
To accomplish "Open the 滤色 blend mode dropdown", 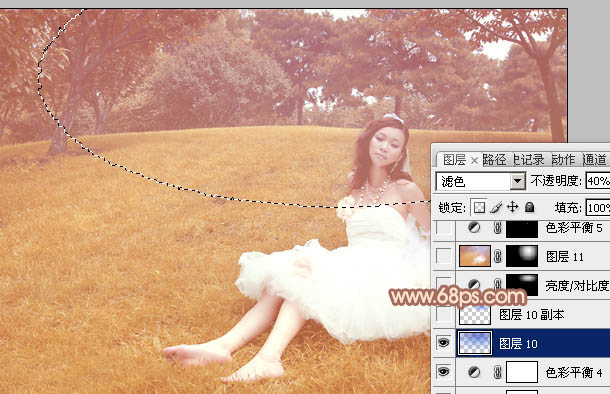I will (x=517, y=181).
